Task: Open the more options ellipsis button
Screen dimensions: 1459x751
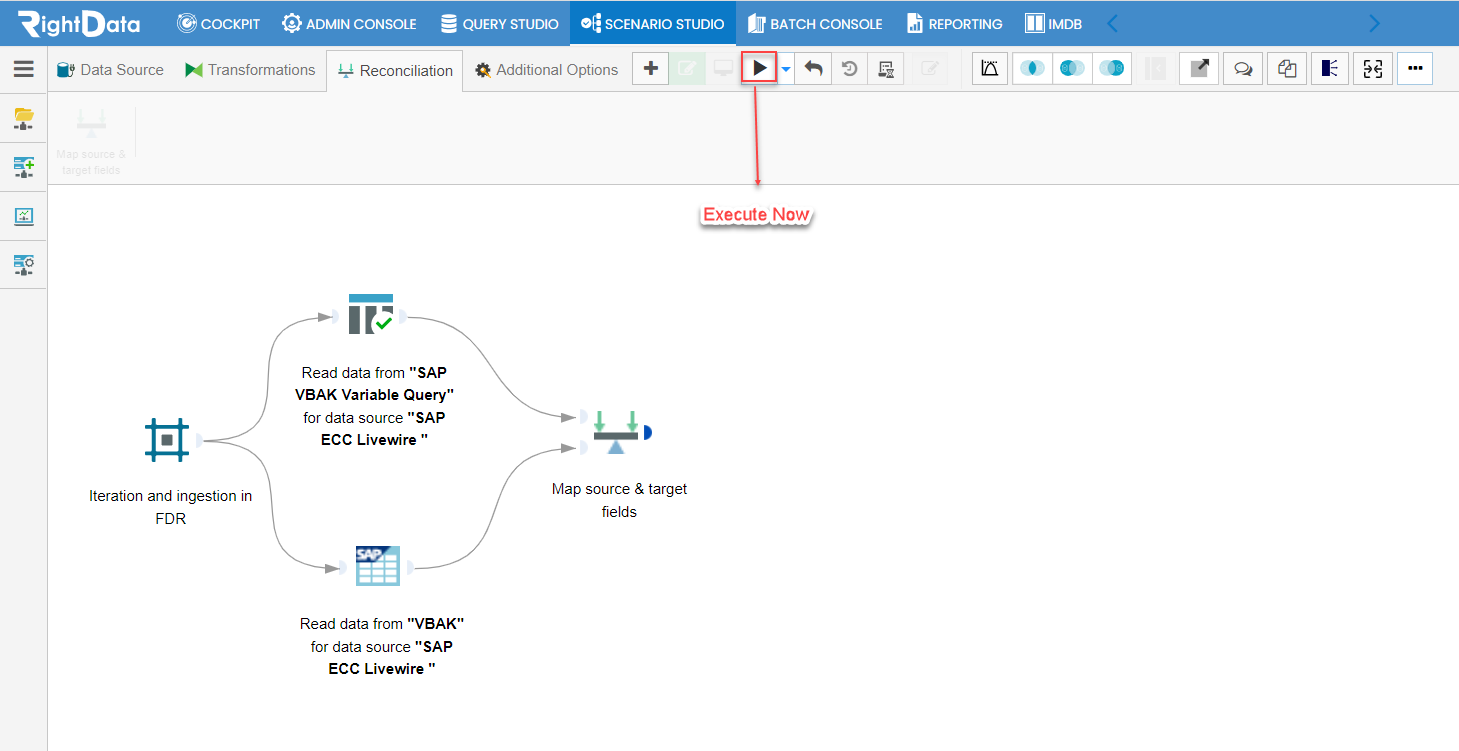Action: pos(1415,69)
